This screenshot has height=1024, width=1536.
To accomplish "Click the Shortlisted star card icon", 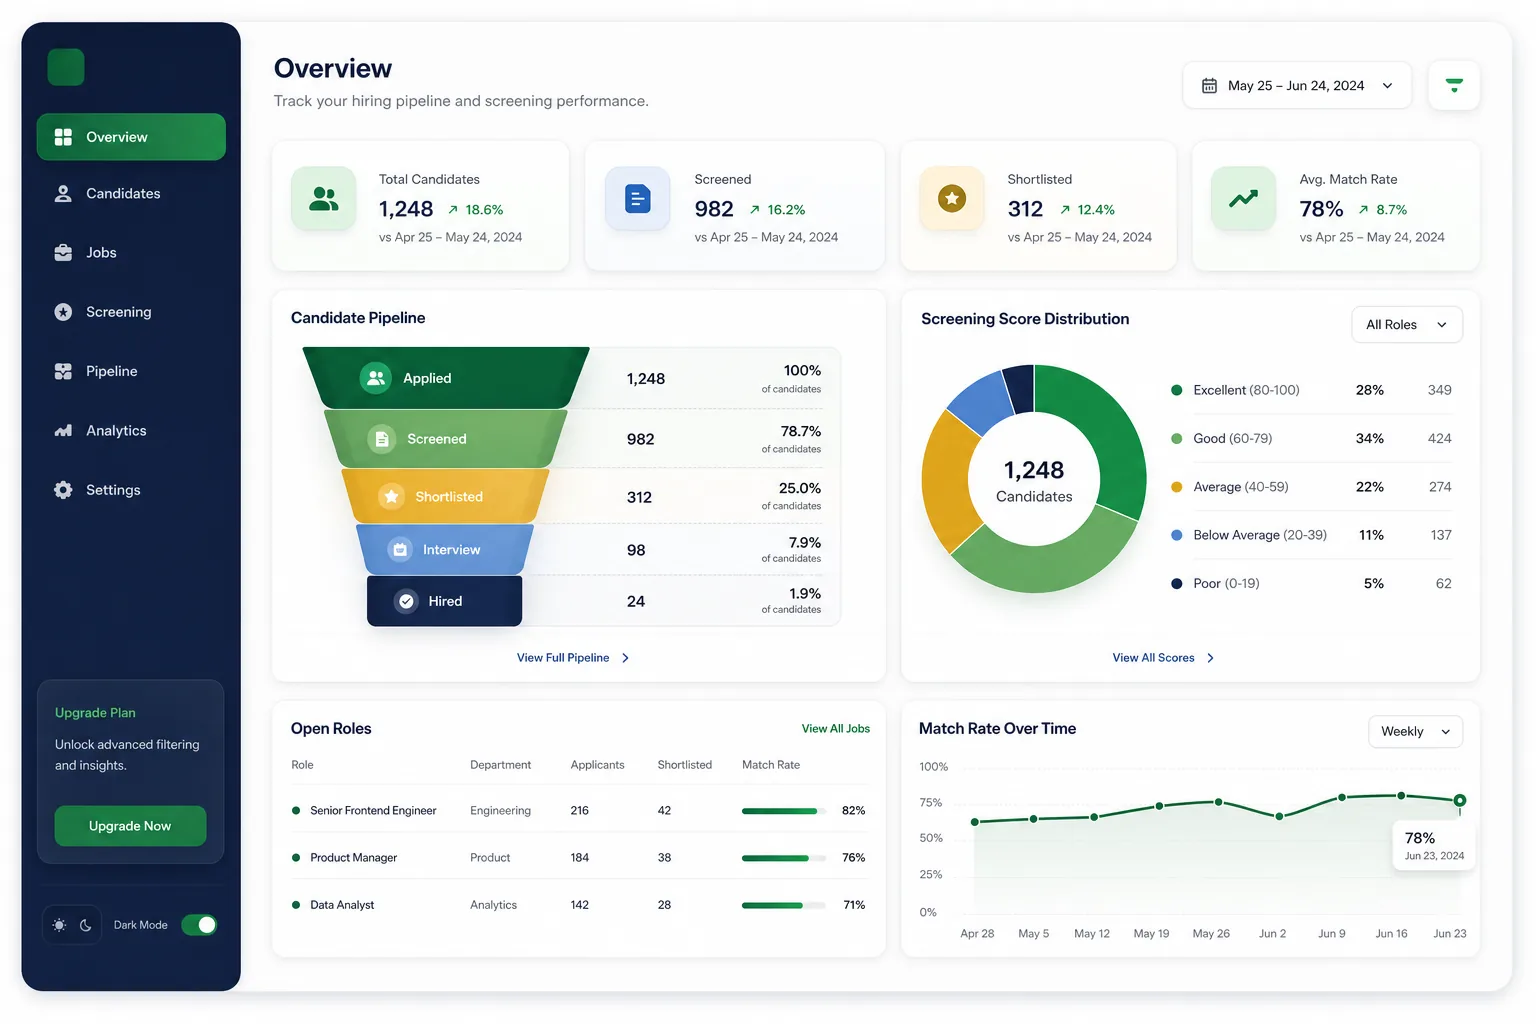I will point(952,199).
